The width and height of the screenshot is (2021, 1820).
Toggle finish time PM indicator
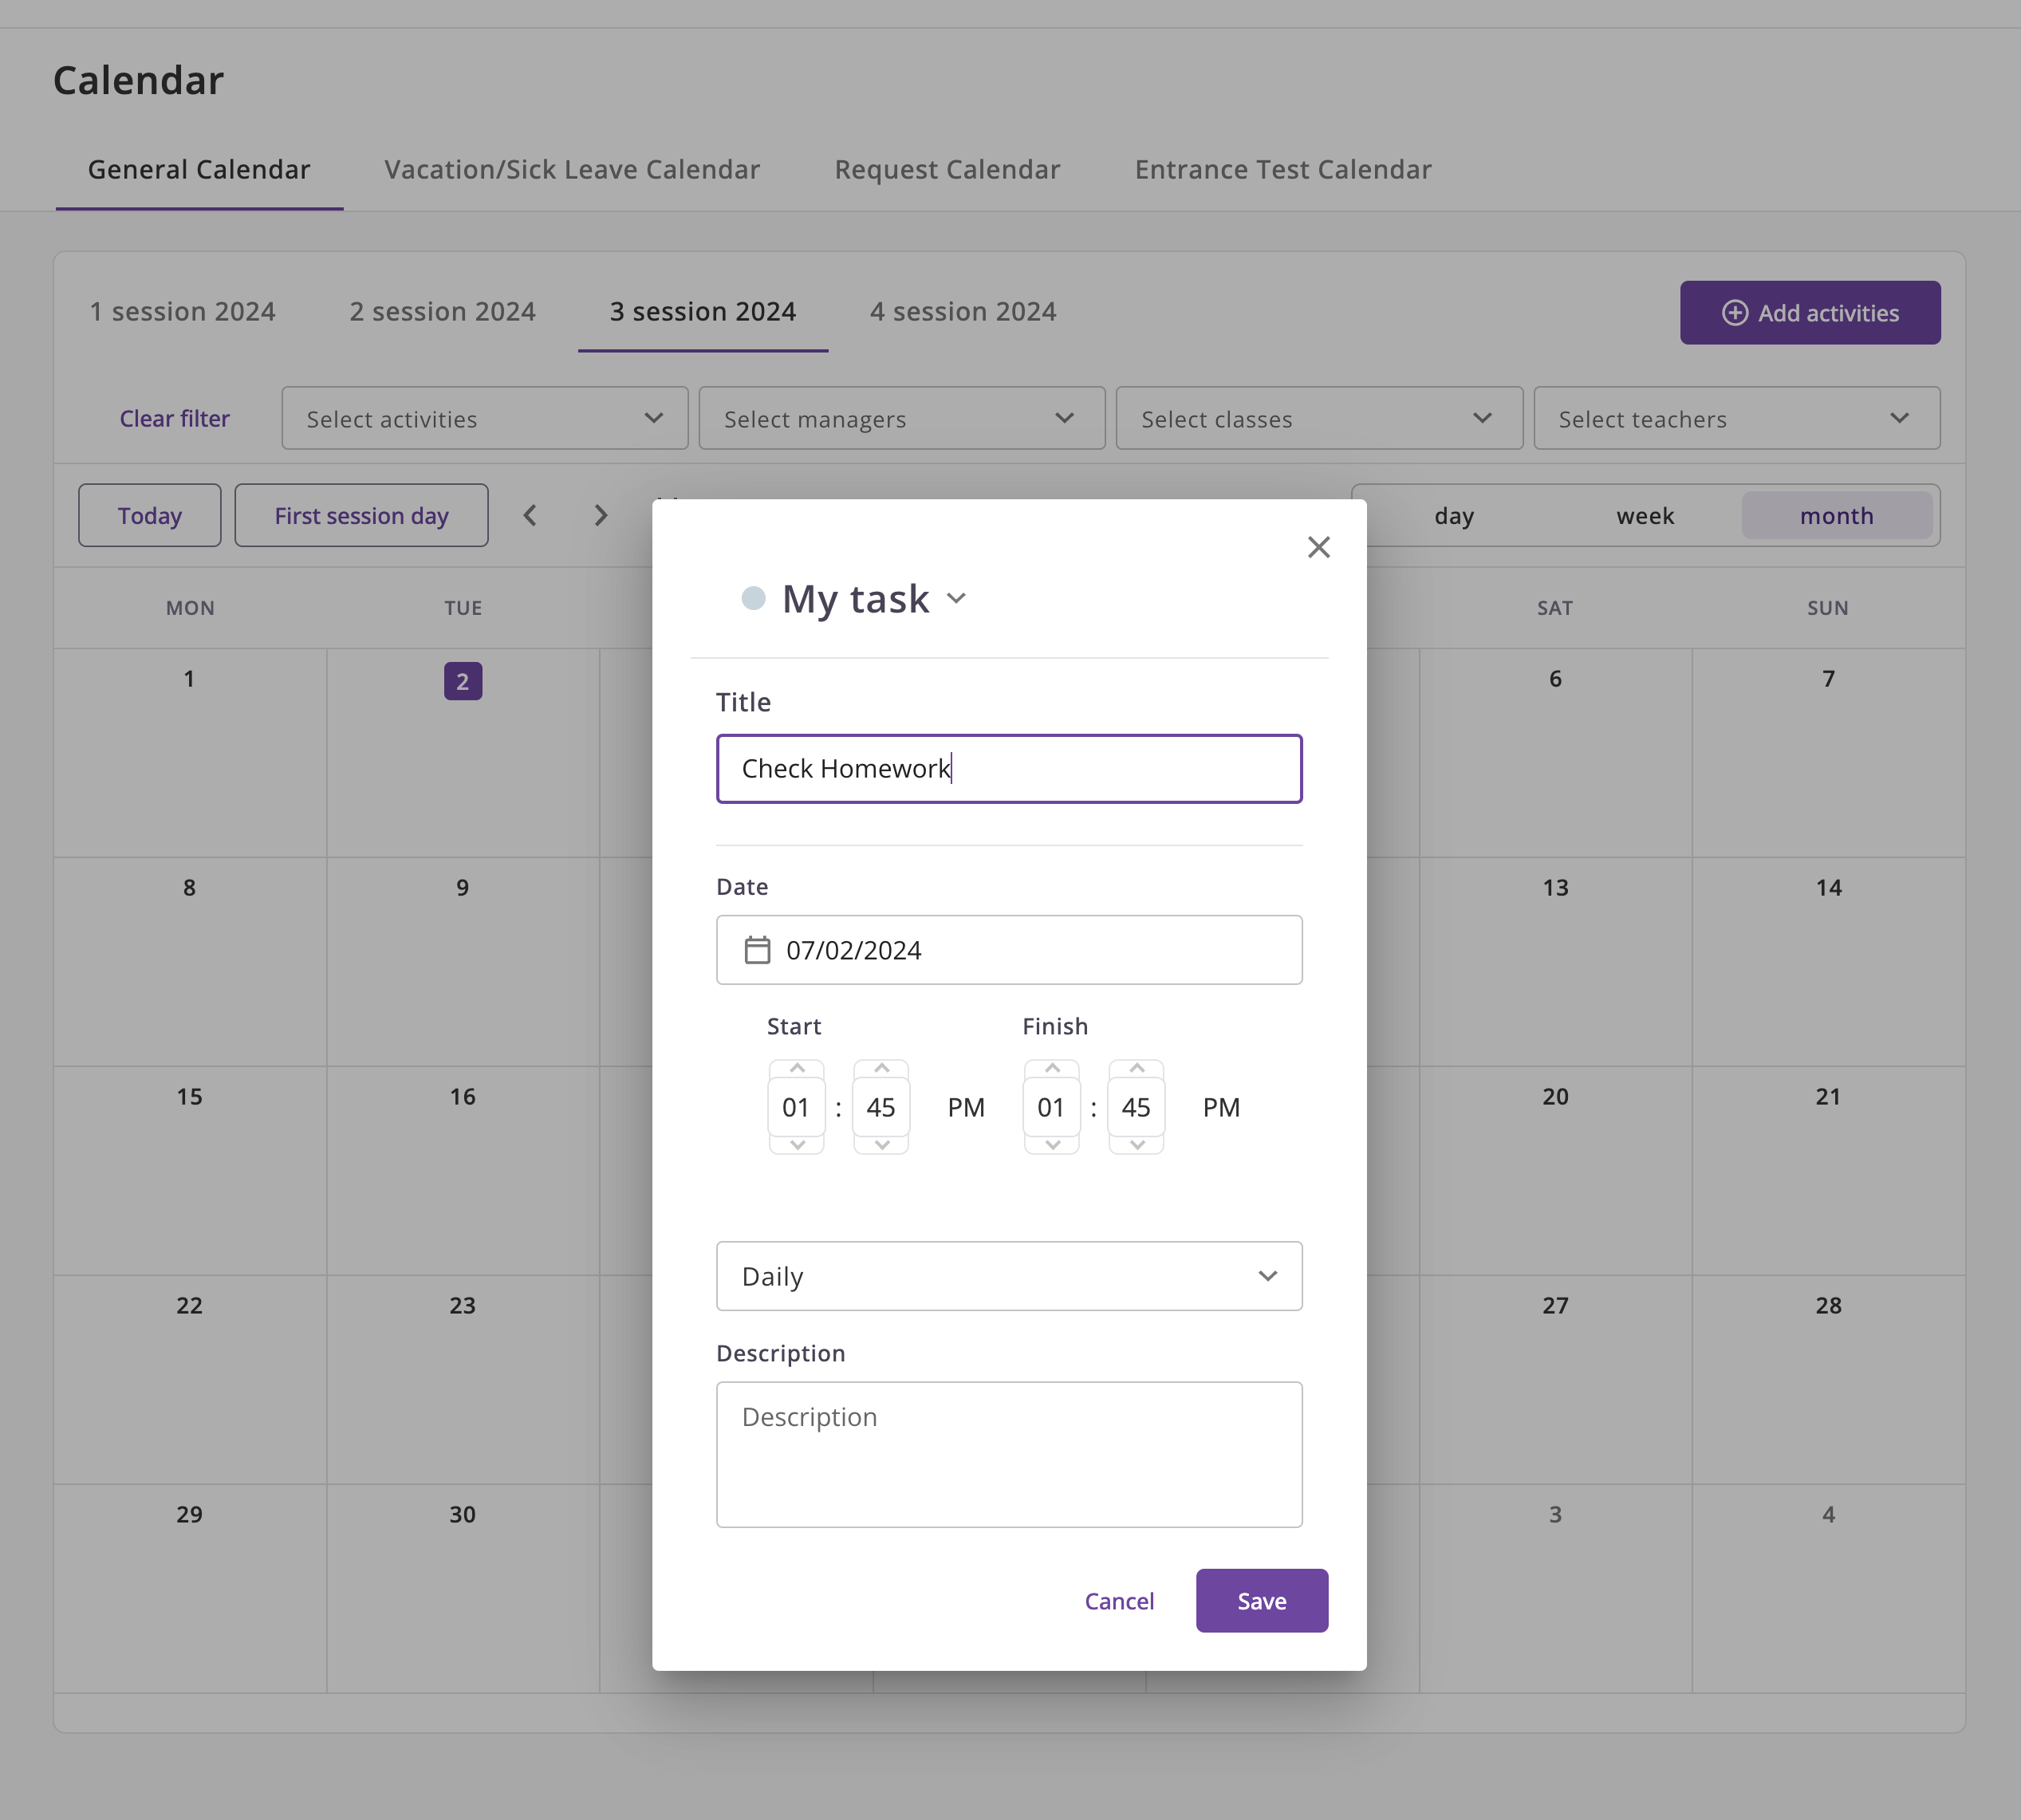pos(1220,1107)
